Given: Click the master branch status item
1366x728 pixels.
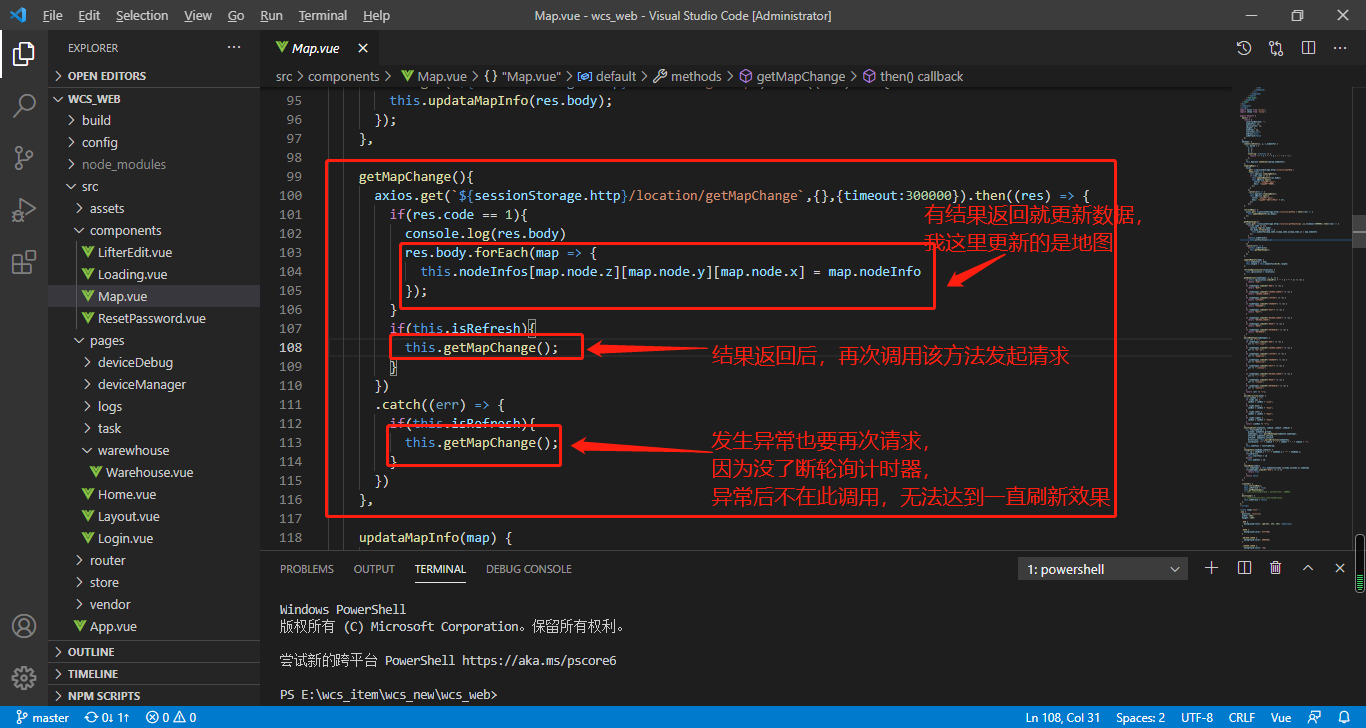Looking at the screenshot, I should pos(42,717).
